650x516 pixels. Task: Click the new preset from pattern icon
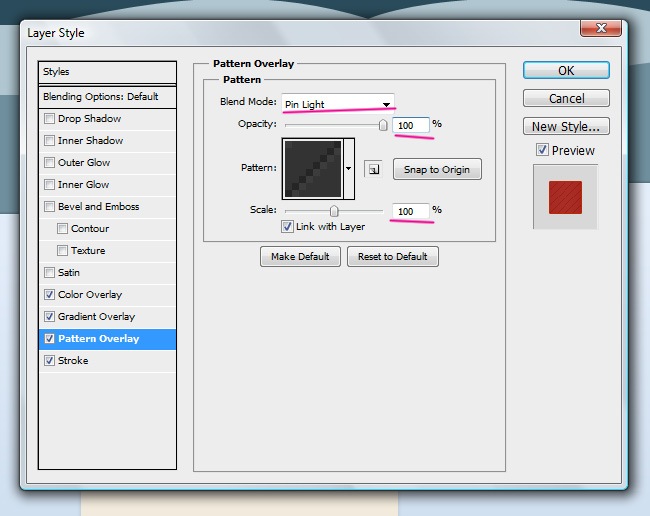coord(372,169)
